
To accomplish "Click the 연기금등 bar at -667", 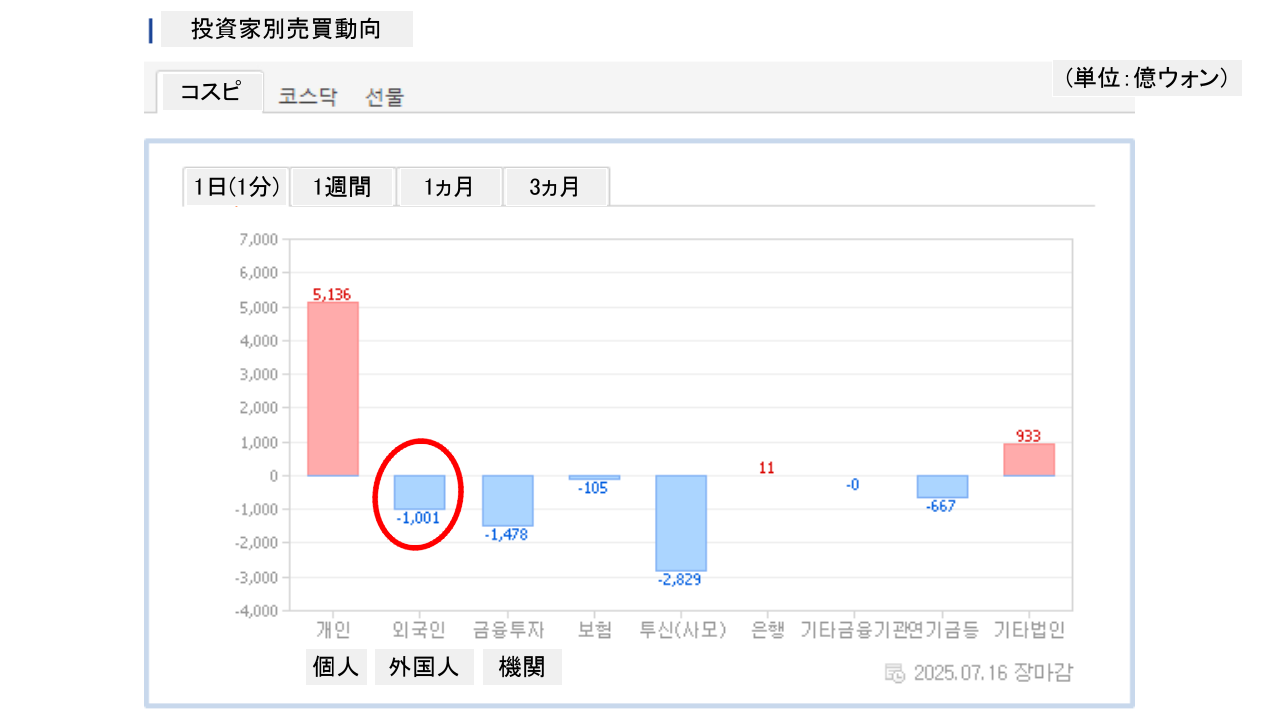I will tap(942, 486).
